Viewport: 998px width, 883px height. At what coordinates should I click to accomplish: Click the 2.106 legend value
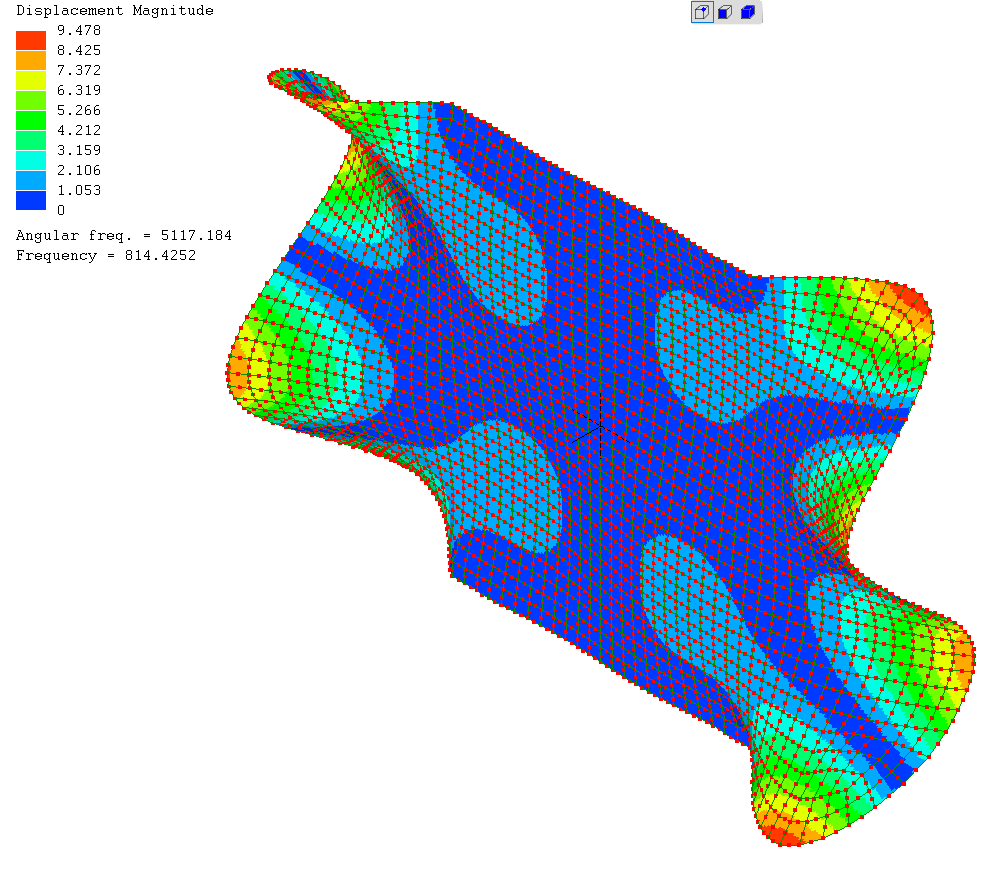(x=79, y=170)
